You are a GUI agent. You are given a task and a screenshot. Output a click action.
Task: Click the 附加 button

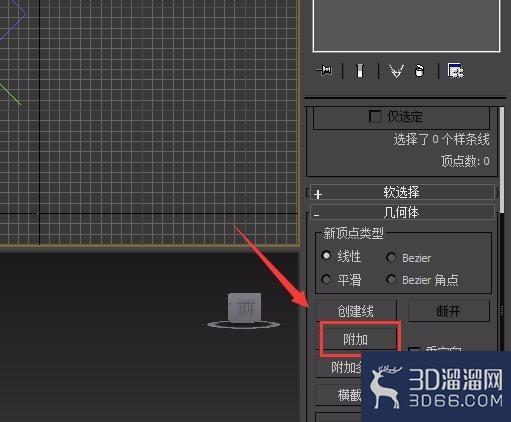[356, 339]
